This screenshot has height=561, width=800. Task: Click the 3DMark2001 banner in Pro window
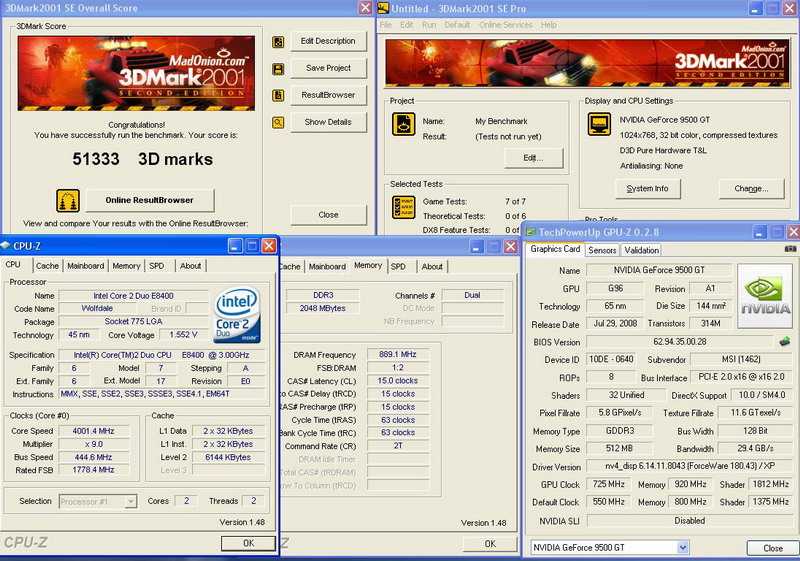(x=586, y=64)
